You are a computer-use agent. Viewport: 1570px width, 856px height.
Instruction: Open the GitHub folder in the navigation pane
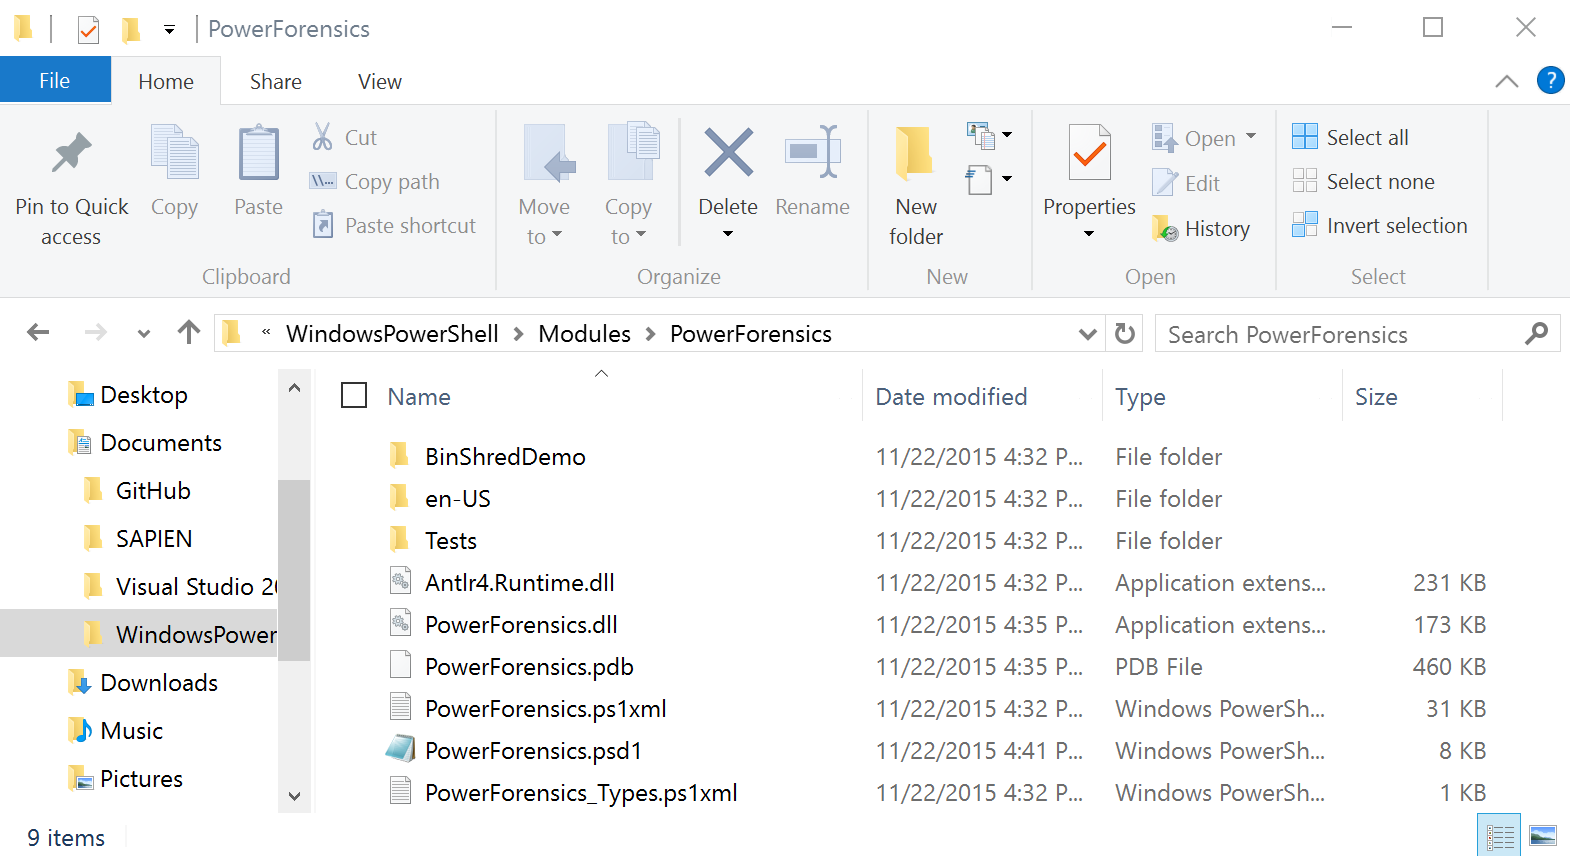pyautogui.click(x=153, y=491)
